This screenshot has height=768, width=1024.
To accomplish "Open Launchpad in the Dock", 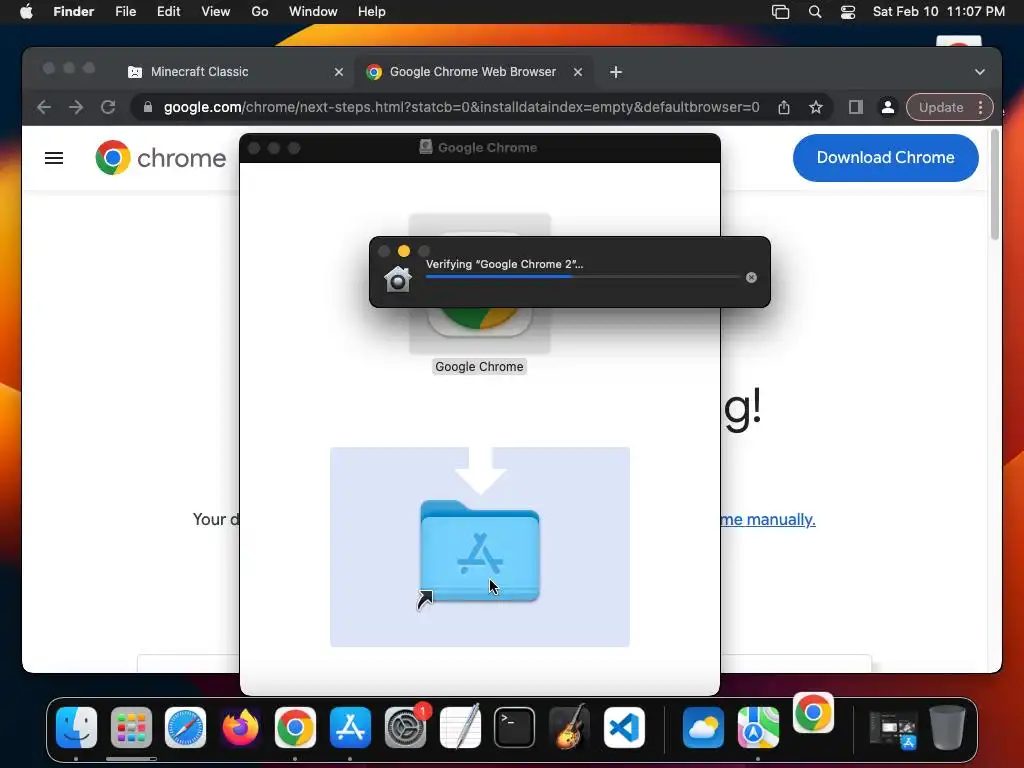I will pos(131,727).
